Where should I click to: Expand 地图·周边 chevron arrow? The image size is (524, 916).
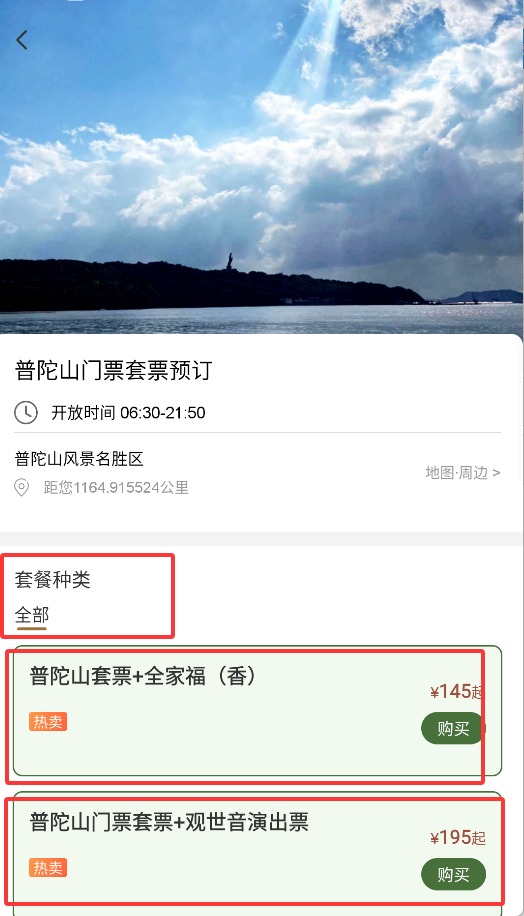(496, 473)
